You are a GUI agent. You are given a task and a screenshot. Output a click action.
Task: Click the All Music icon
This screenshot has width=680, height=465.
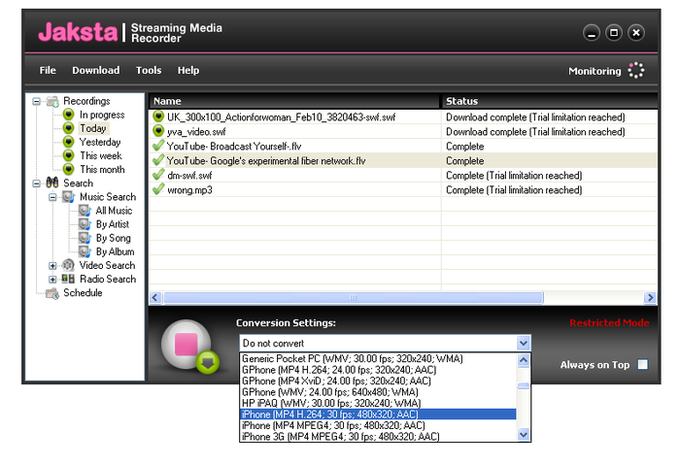pos(85,211)
